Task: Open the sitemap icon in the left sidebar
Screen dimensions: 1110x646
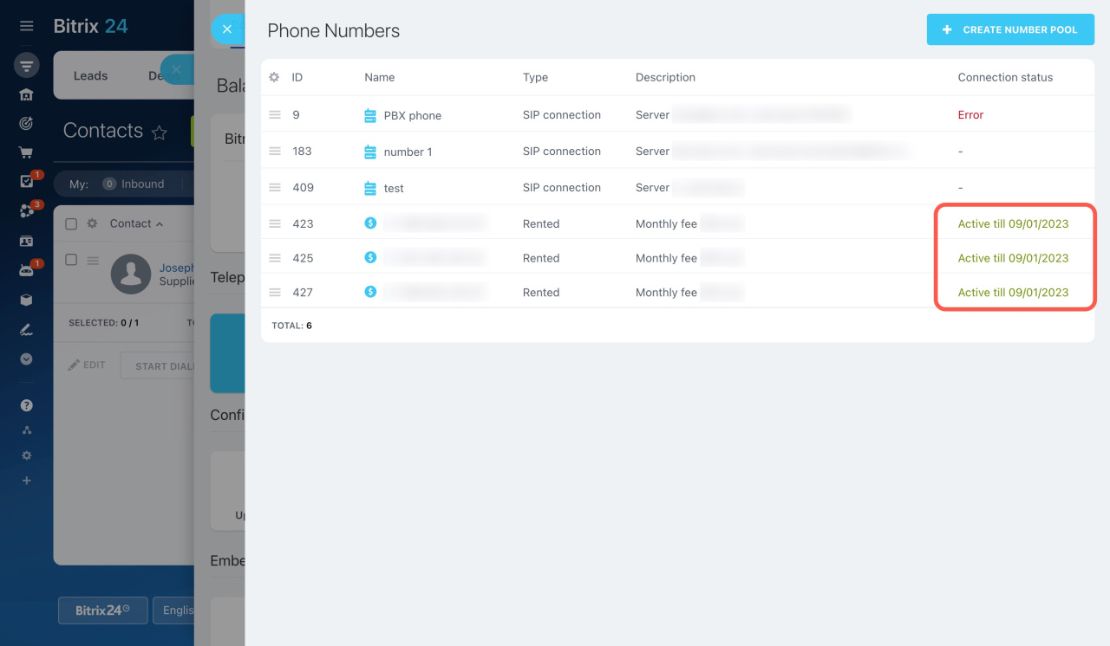Action: point(26,430)
